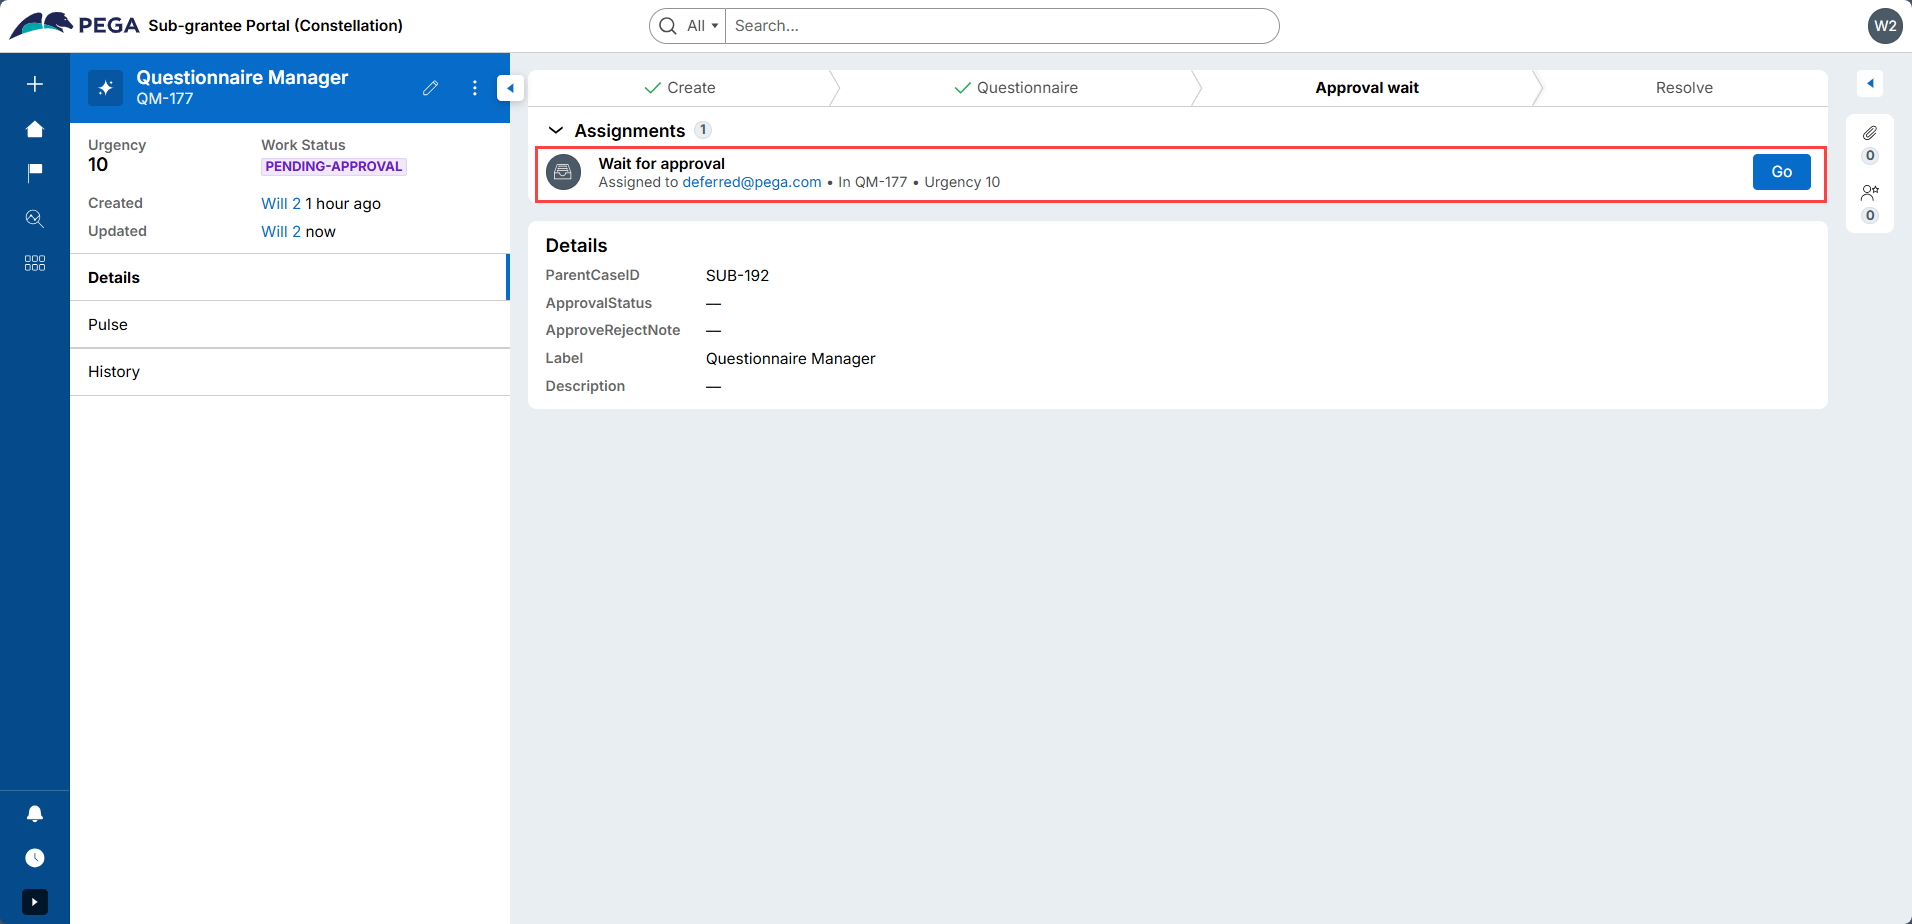Open the All search filter dropdown
1912x924 pixels.
(701, 26)
